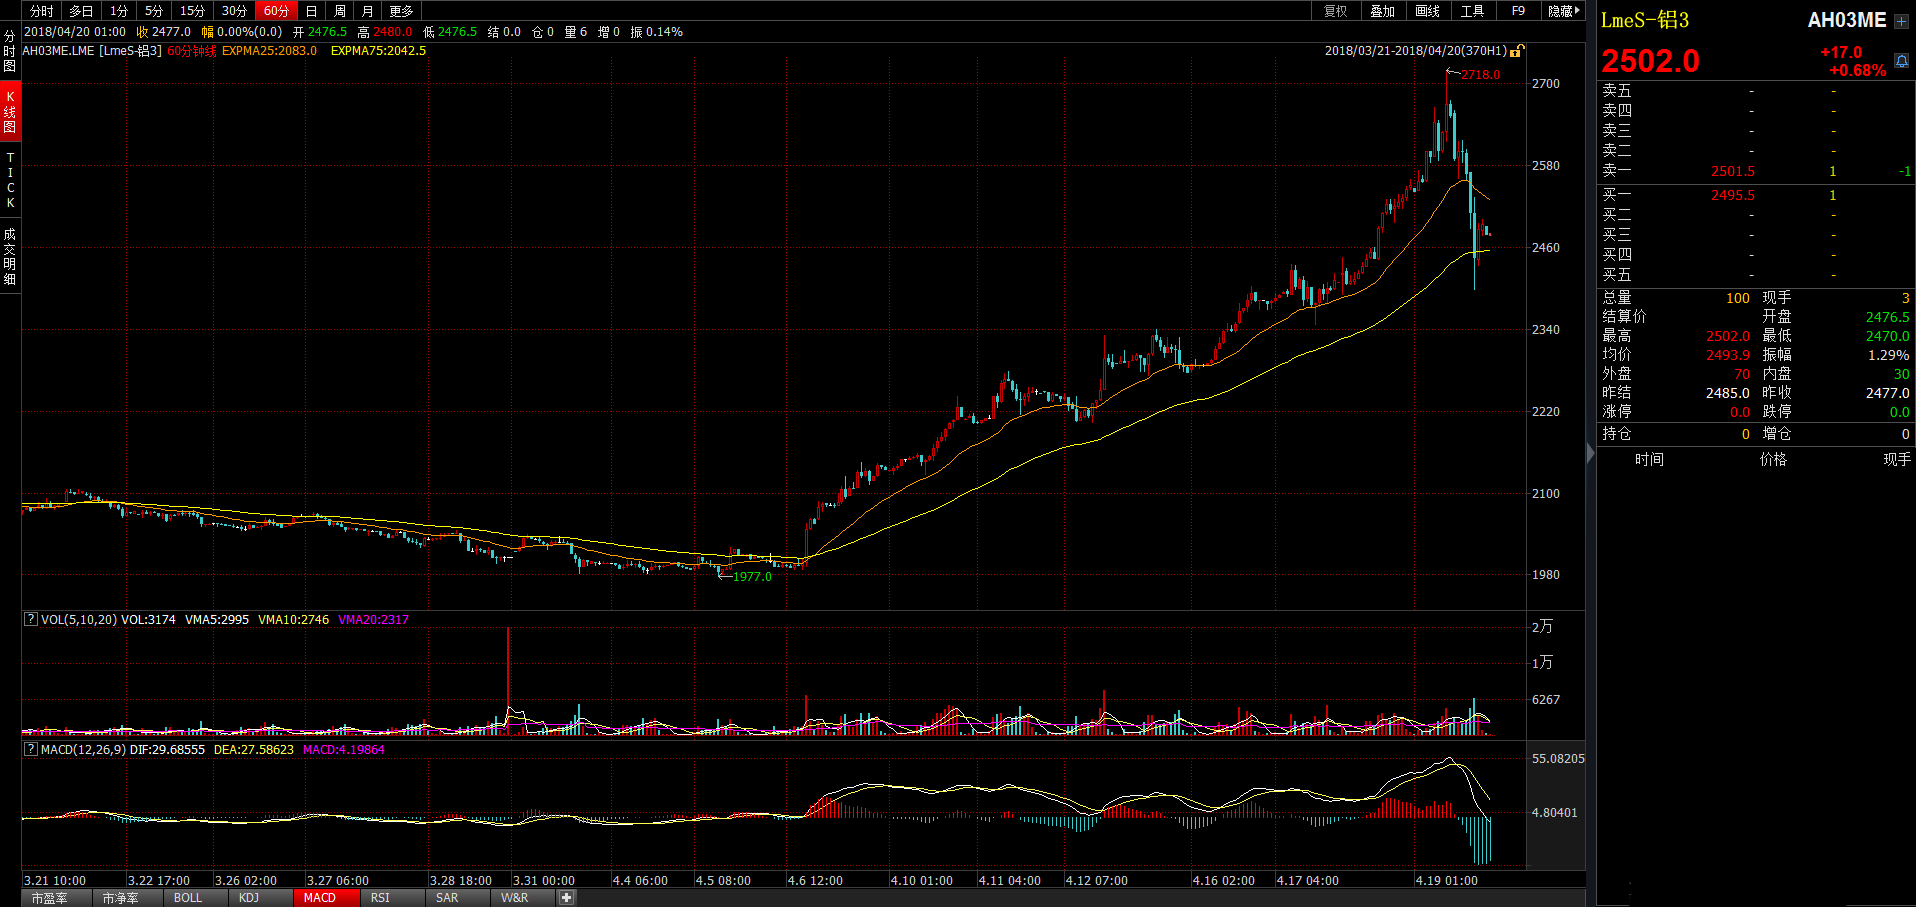The width and height of the screenshot is (1916, 907).
Task: Click the 2718.0 high price label
Action: [x=1480, y=75]
